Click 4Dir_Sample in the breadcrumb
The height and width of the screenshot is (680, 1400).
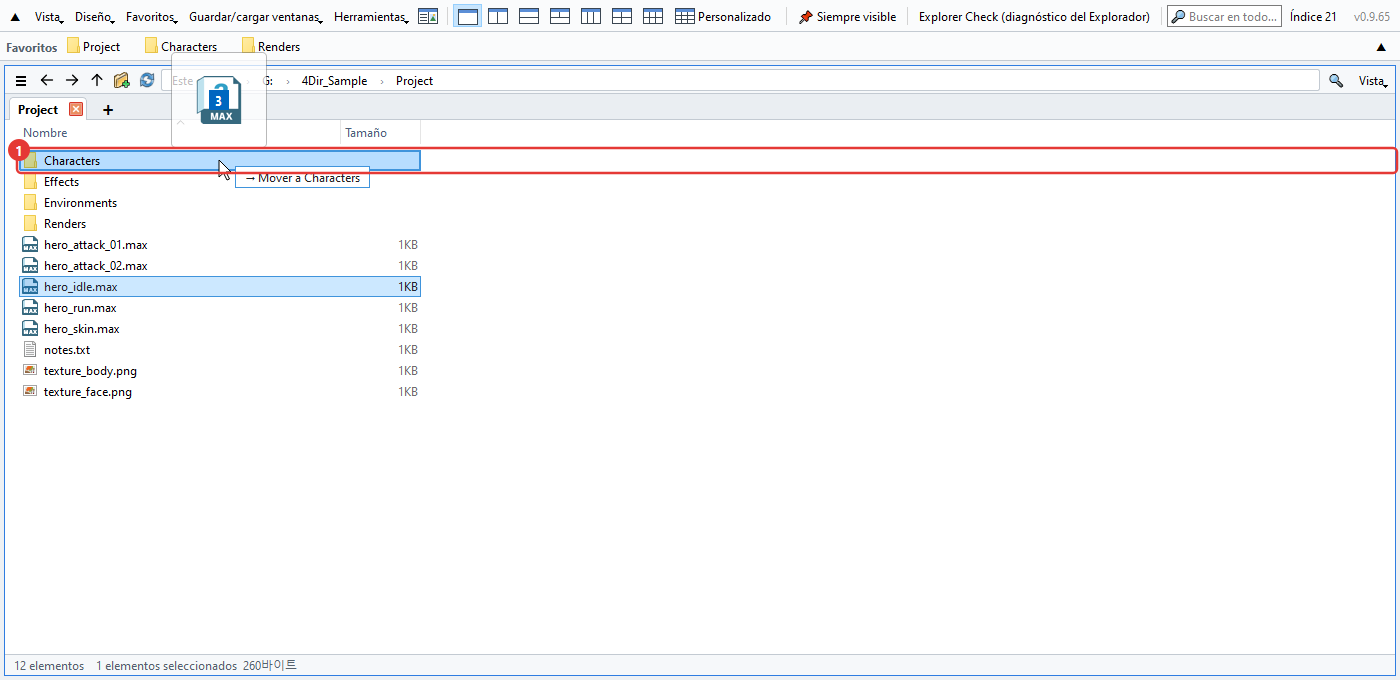334,81
